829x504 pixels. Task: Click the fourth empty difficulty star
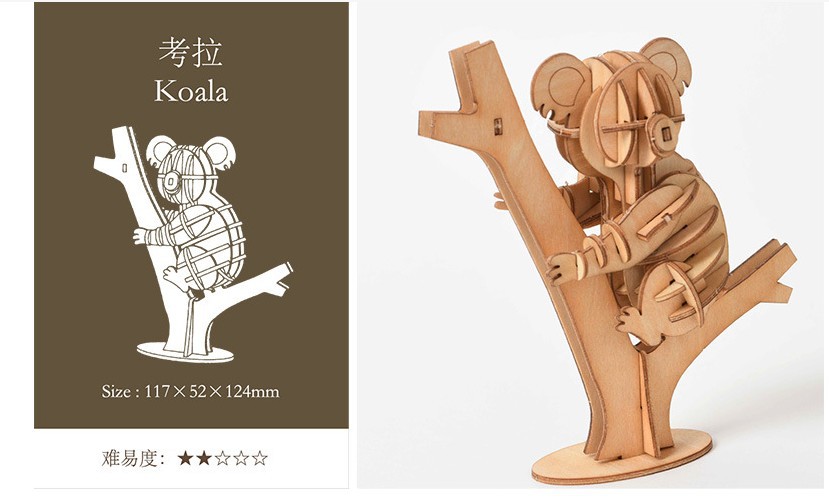tap(241, 458)
